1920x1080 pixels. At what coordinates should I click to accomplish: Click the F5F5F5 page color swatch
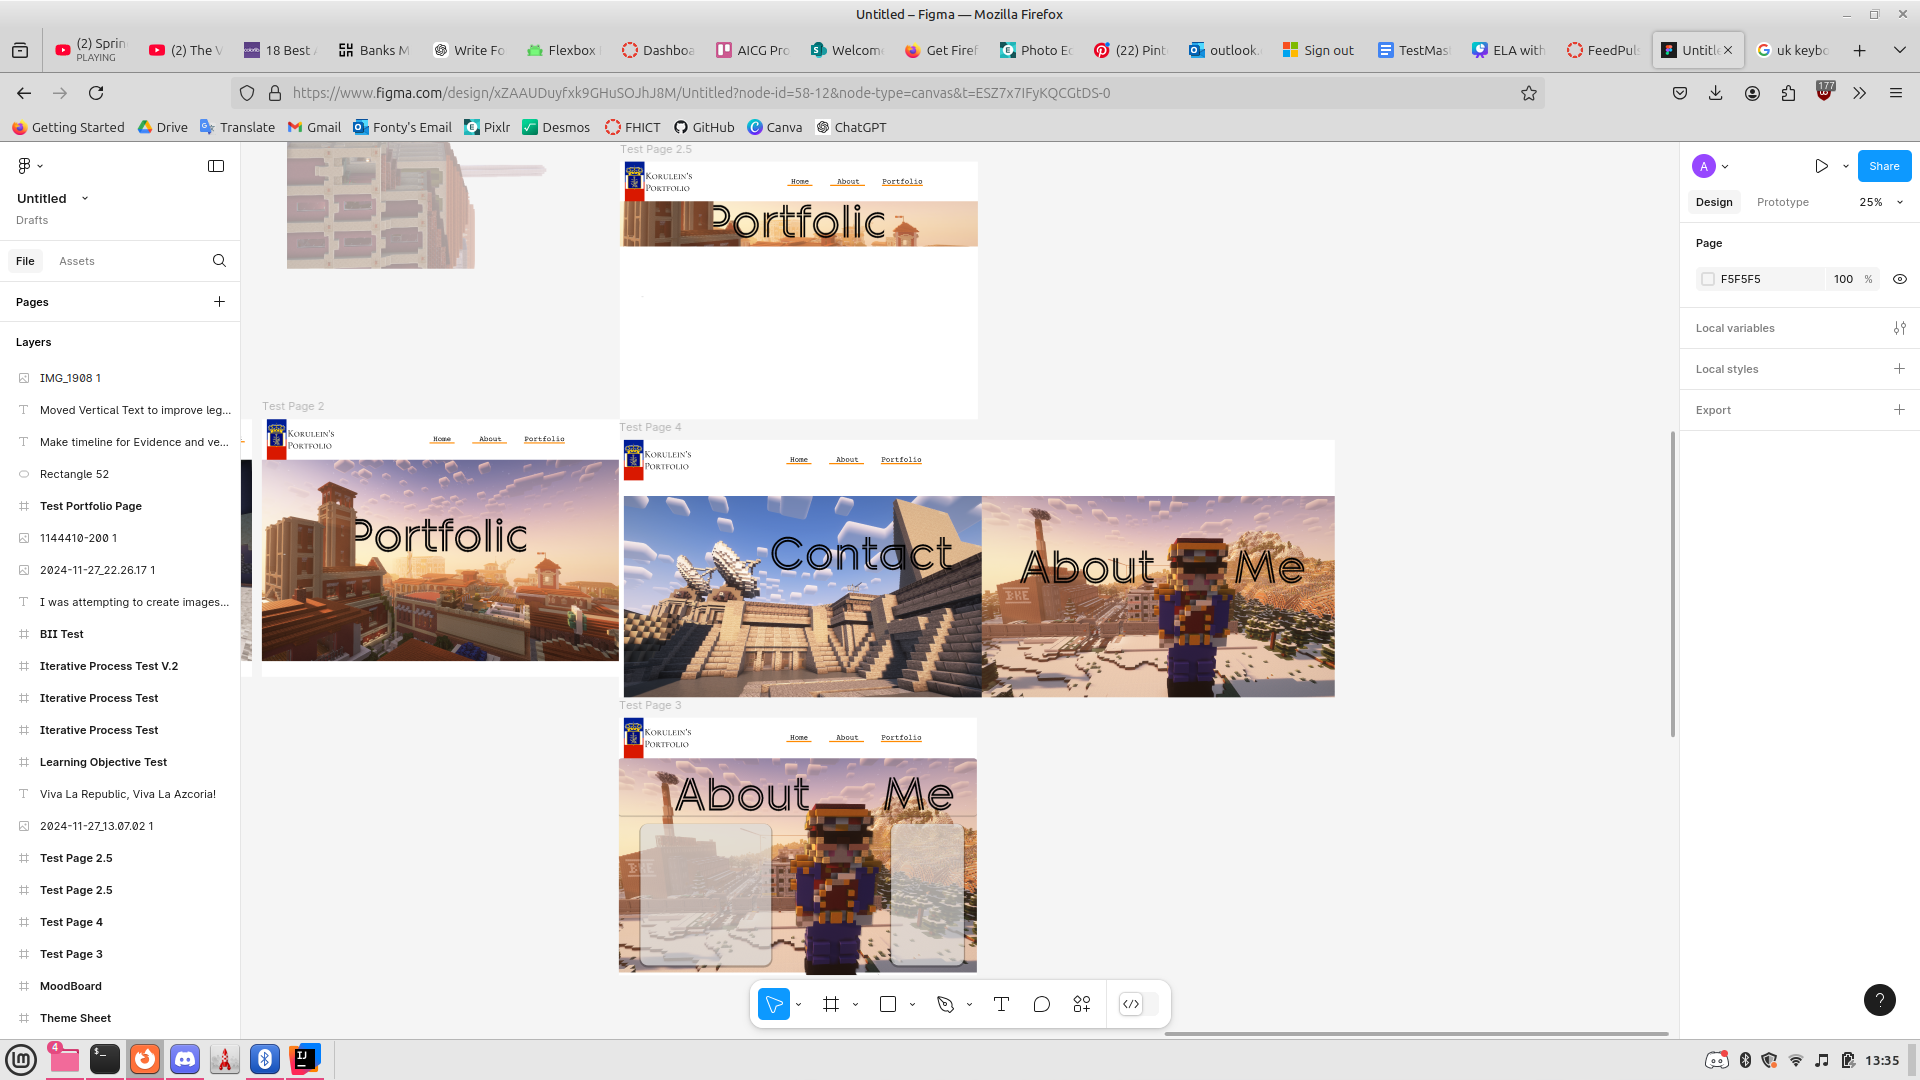1708,279
